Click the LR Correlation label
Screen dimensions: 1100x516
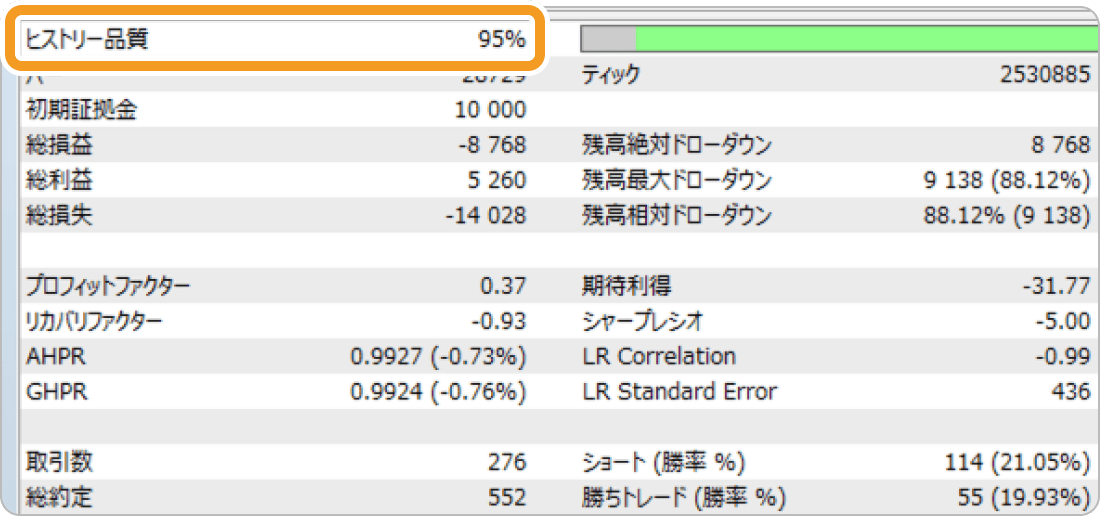click(x=659, y=356)
